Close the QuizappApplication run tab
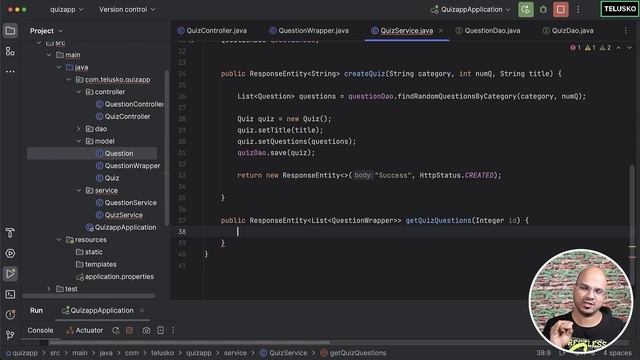The image size is (640, 360). pyautogui.click(x=142, y=310)
